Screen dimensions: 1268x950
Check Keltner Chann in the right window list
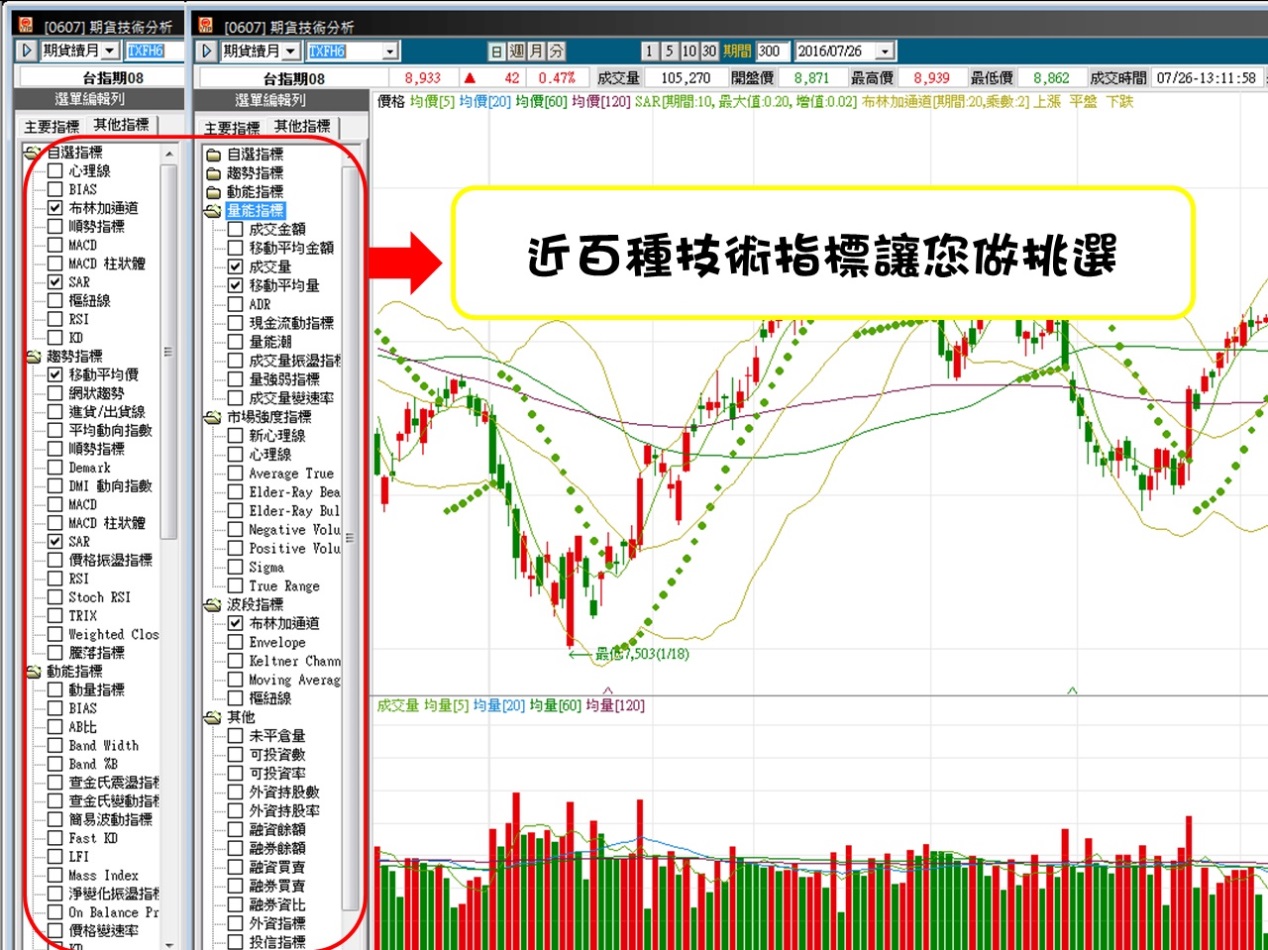(x=235, y=661)
